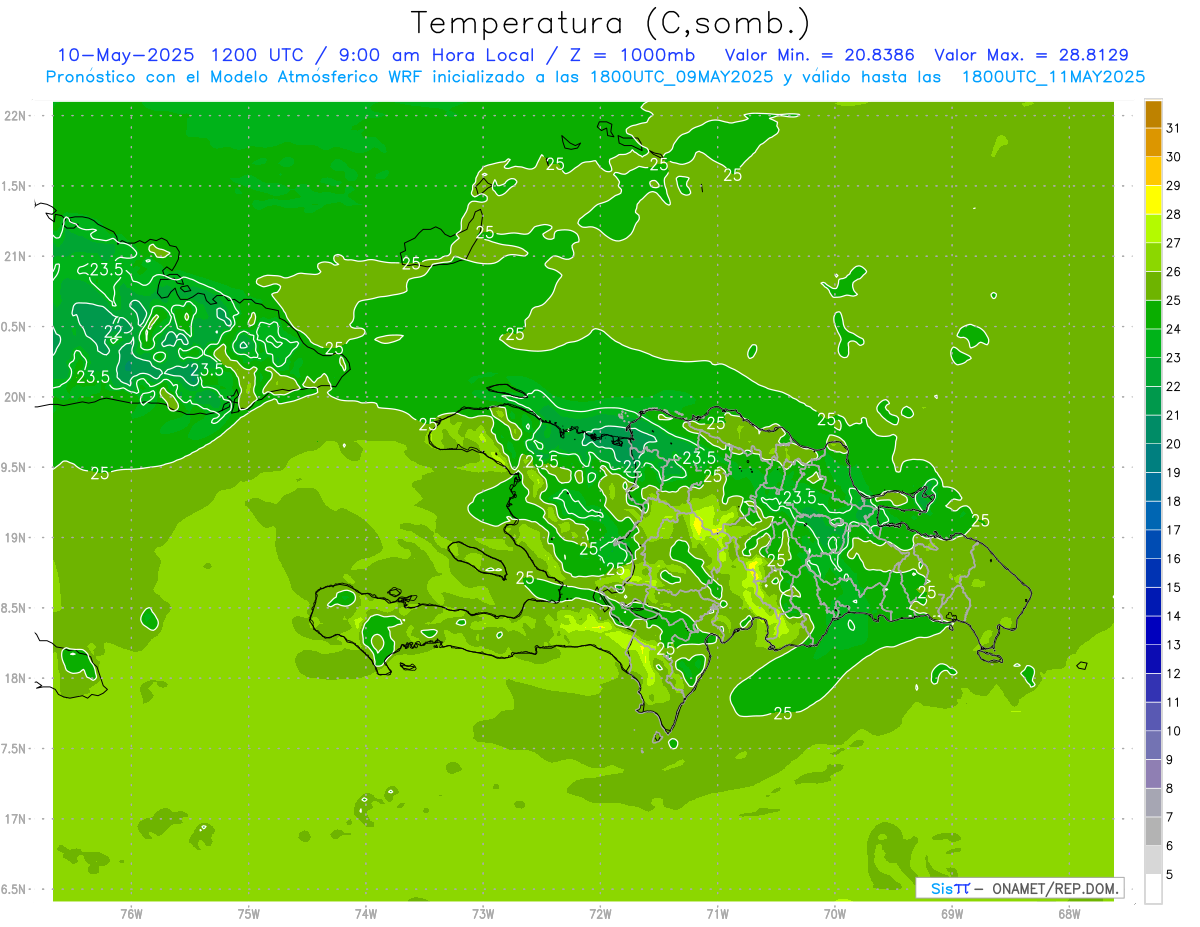Pick the purple swatch between legend 8 and 9
This screenshot has width=1200, height=927.
coord(1153,774)
